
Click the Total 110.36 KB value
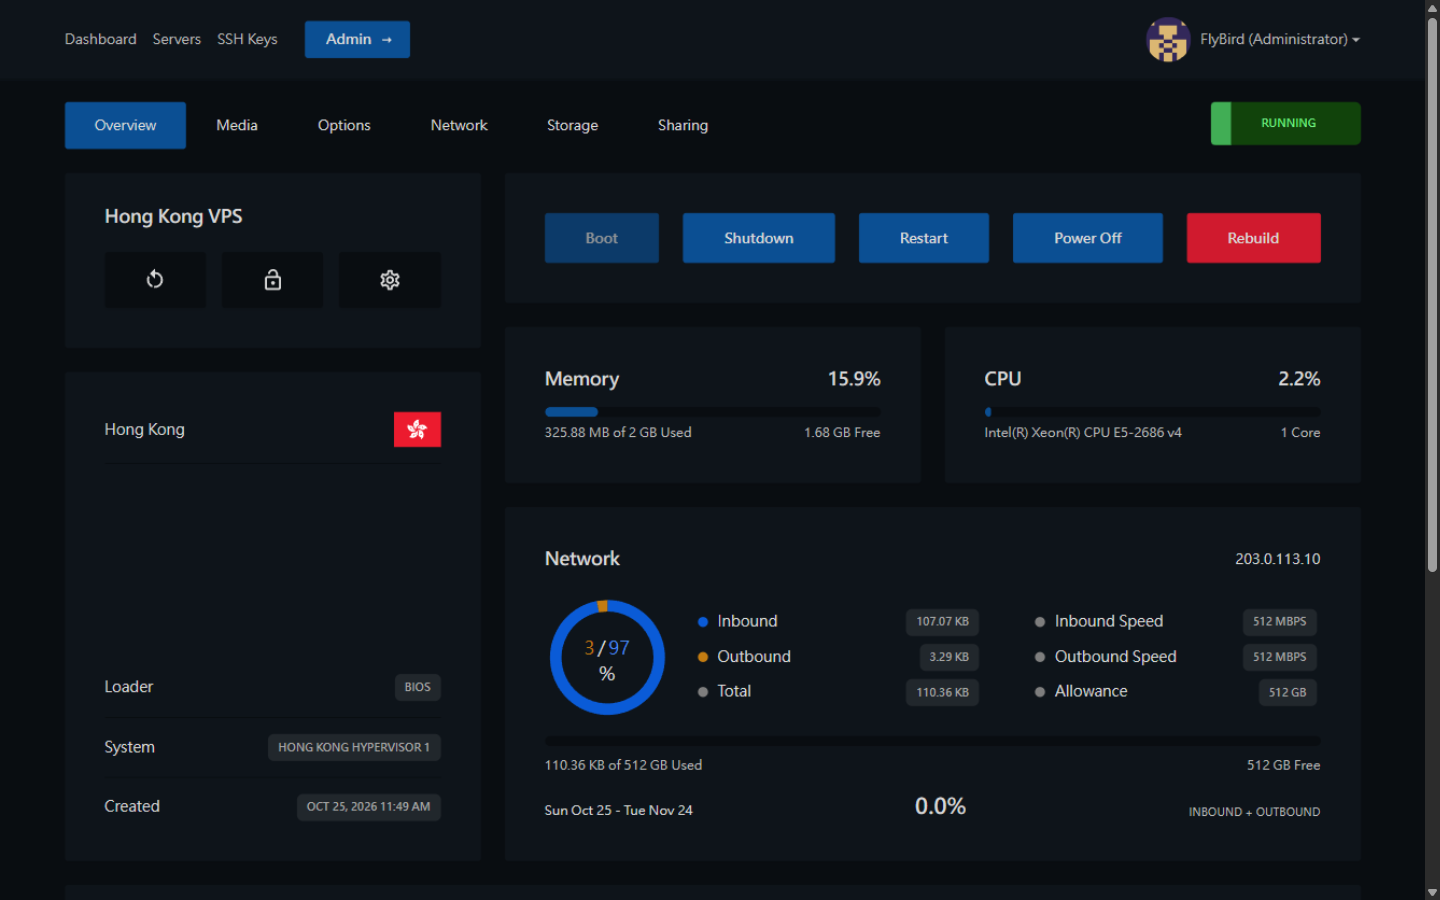(943, 692)
